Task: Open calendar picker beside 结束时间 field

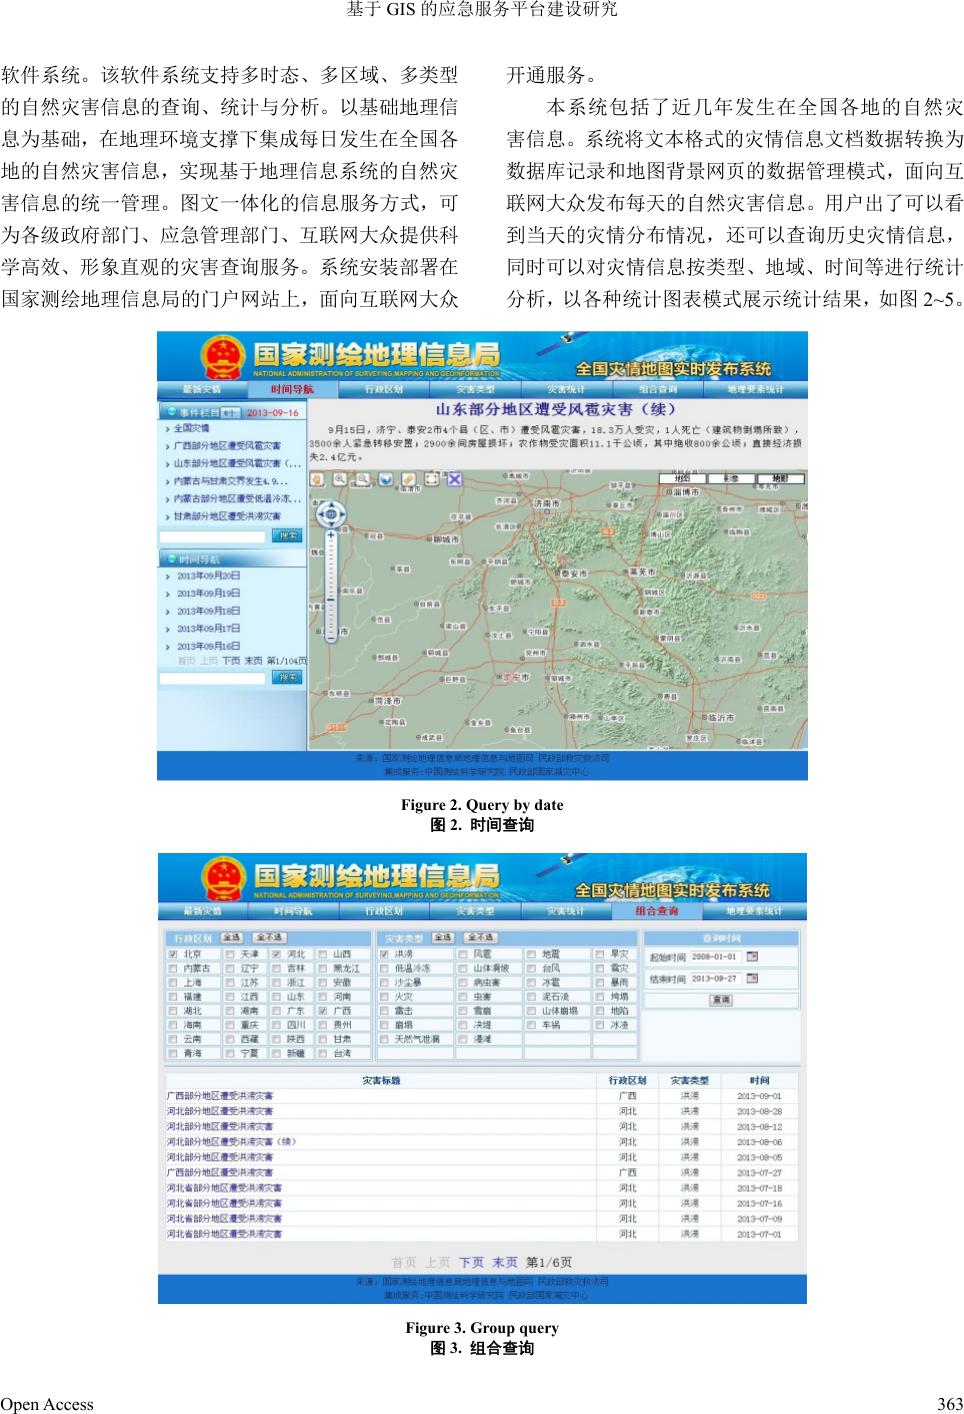Action: point(753,979)
